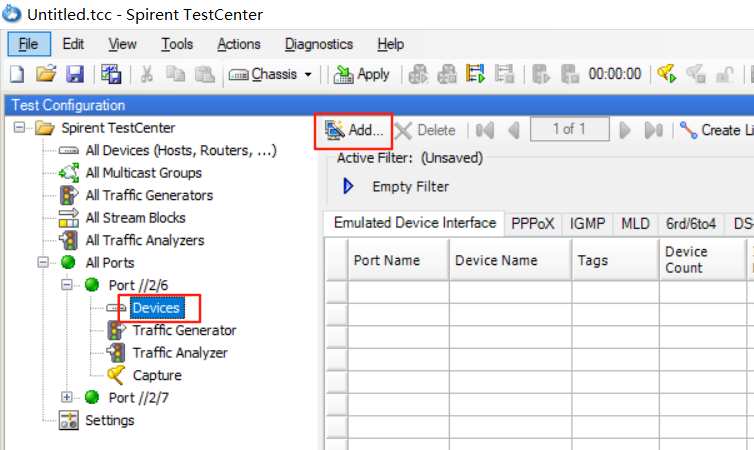Screen dimensions: 754x450
Task: Click the Save As template icon
Action: tap(111, 75)
